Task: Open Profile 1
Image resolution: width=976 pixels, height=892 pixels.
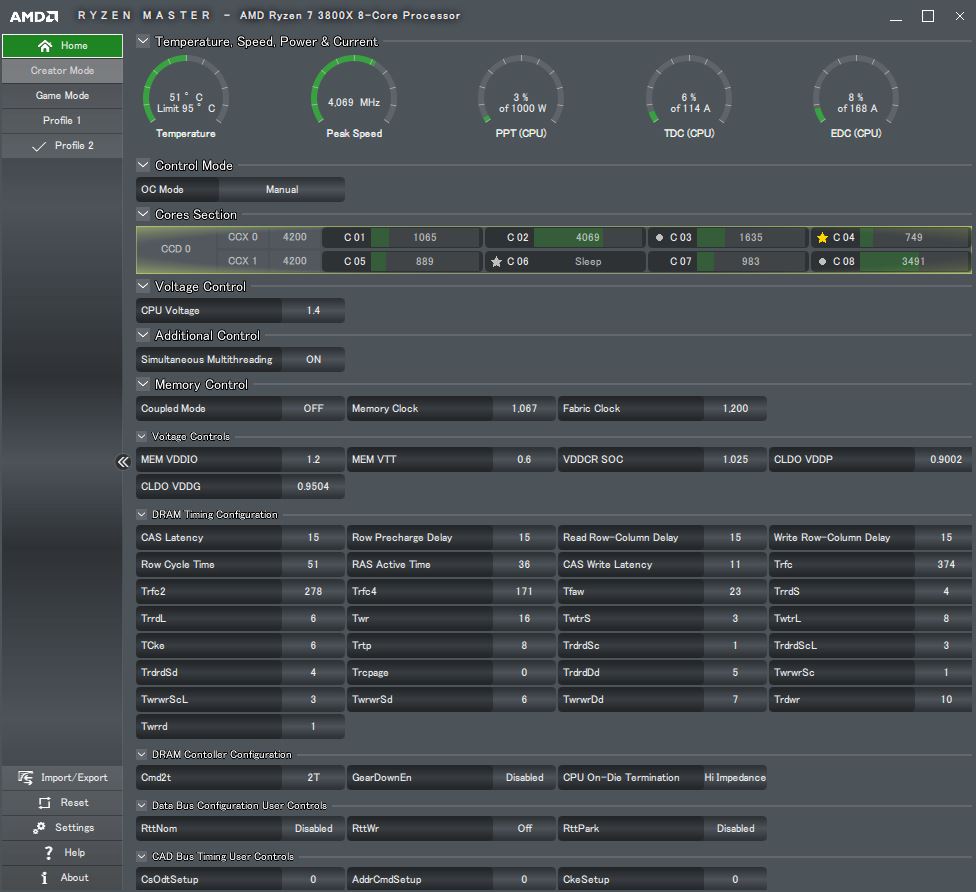Action: pyautogui.click(x=62, y=121)
